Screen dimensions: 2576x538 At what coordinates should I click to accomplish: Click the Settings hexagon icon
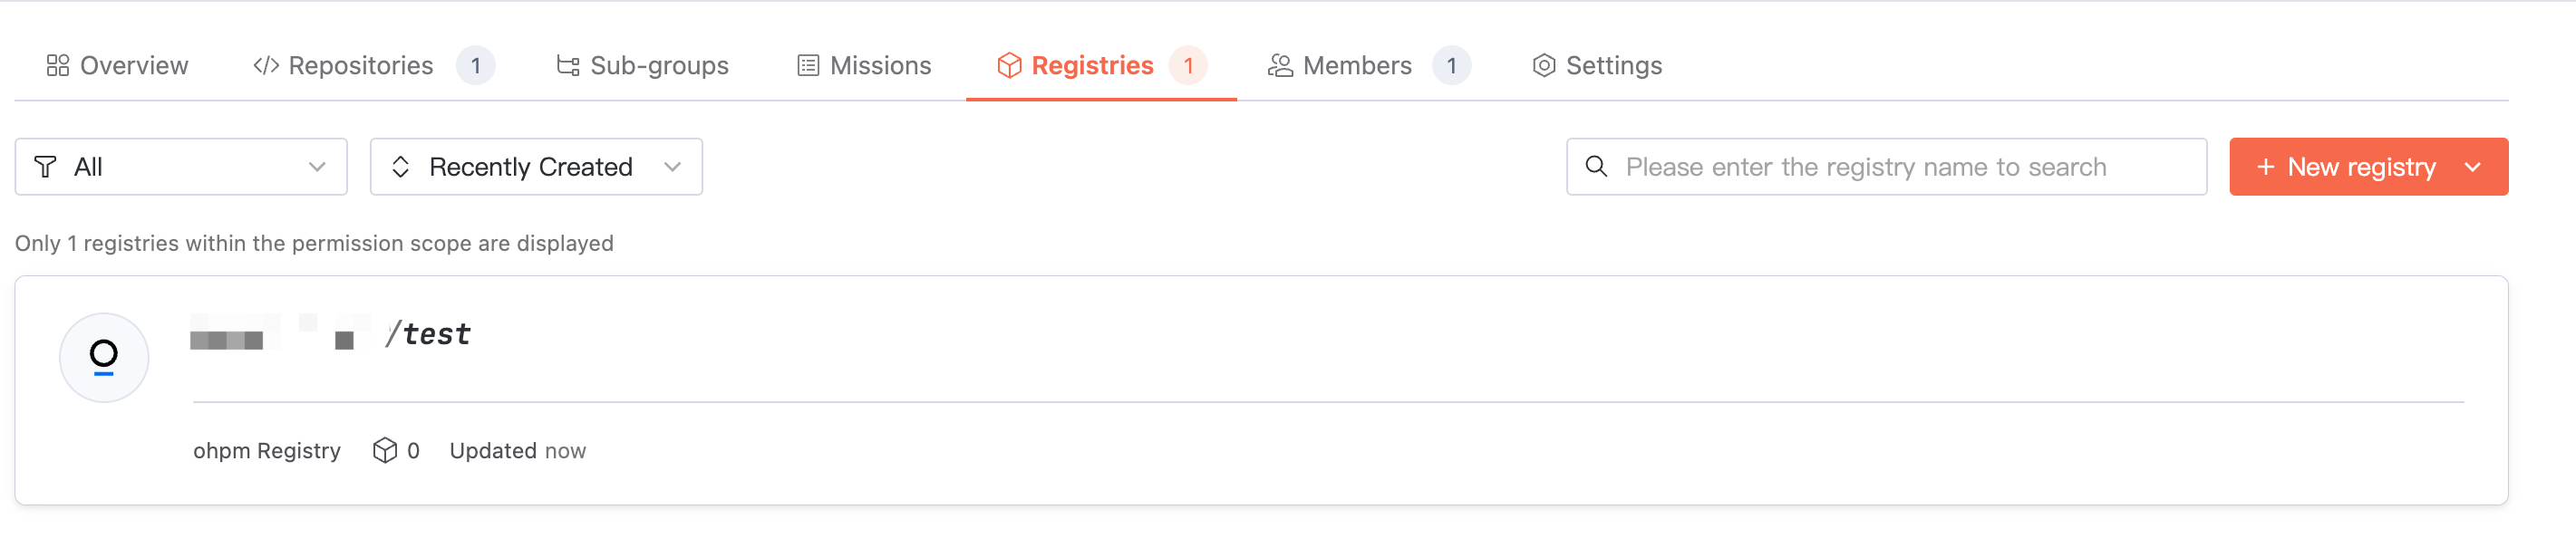coord(1544,66)
